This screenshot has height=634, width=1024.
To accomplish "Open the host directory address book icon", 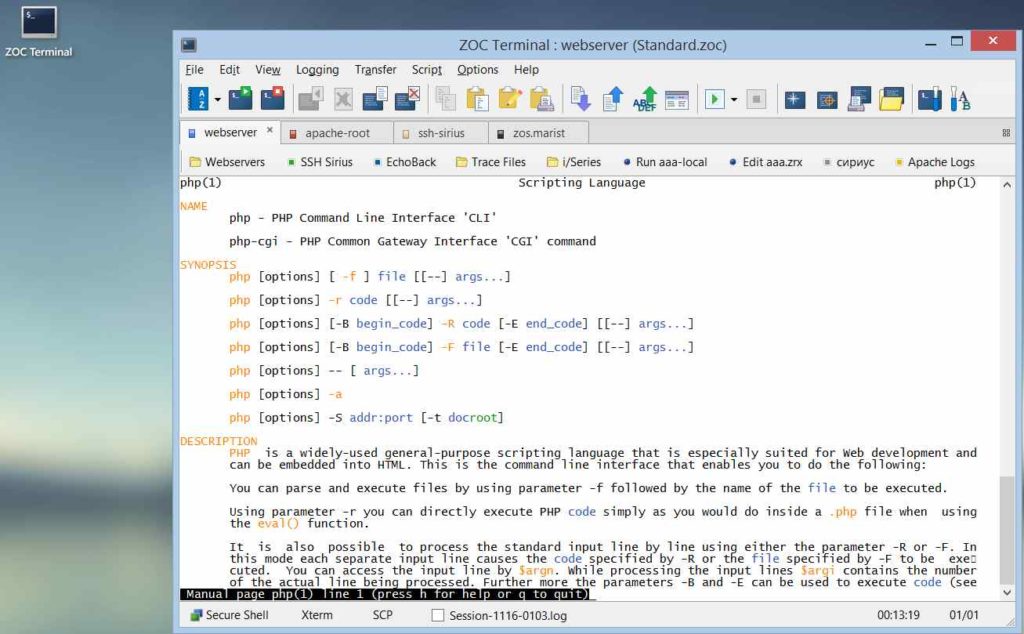I will 198,99.
